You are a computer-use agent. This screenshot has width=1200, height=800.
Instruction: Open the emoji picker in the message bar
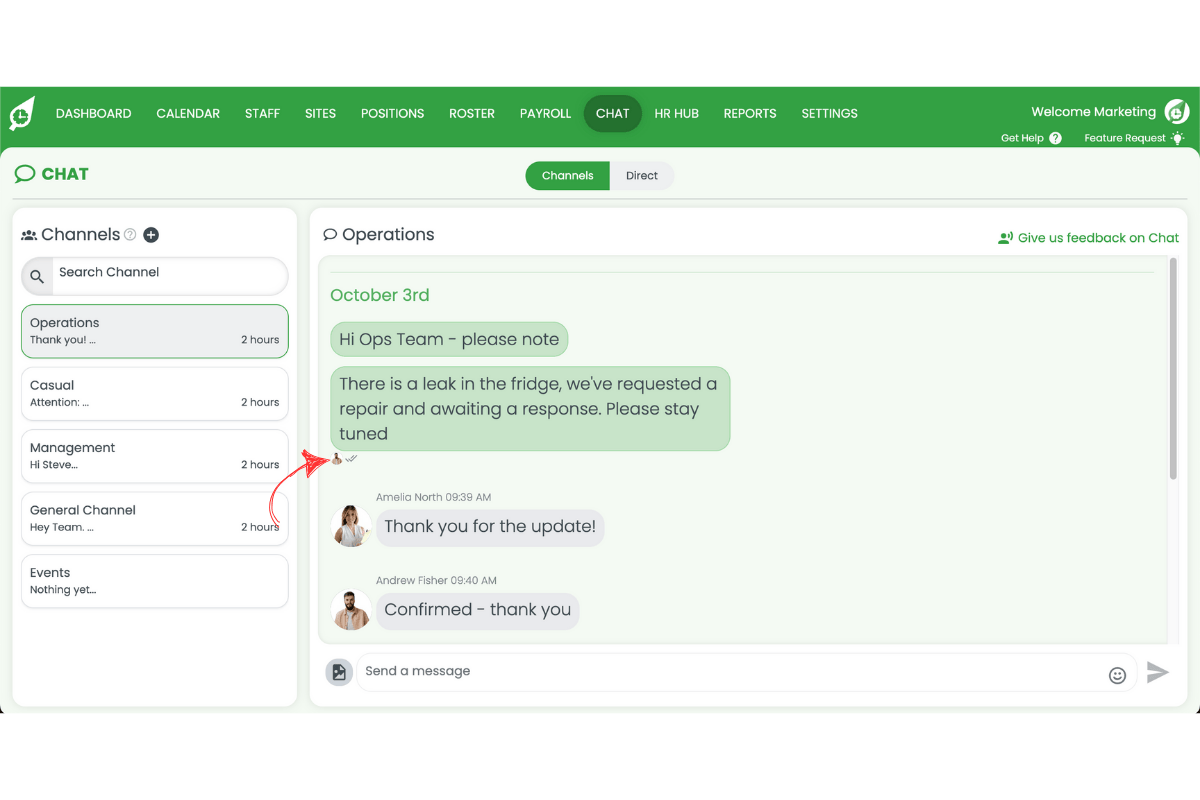(1117, 675)
